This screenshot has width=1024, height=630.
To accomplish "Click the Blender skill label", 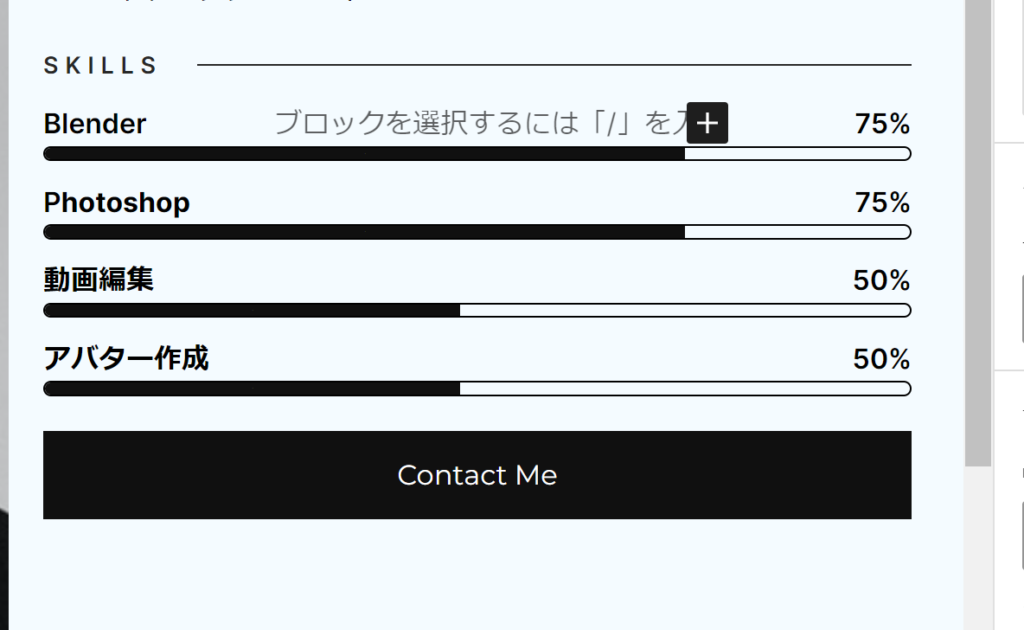I will (95, 124).
